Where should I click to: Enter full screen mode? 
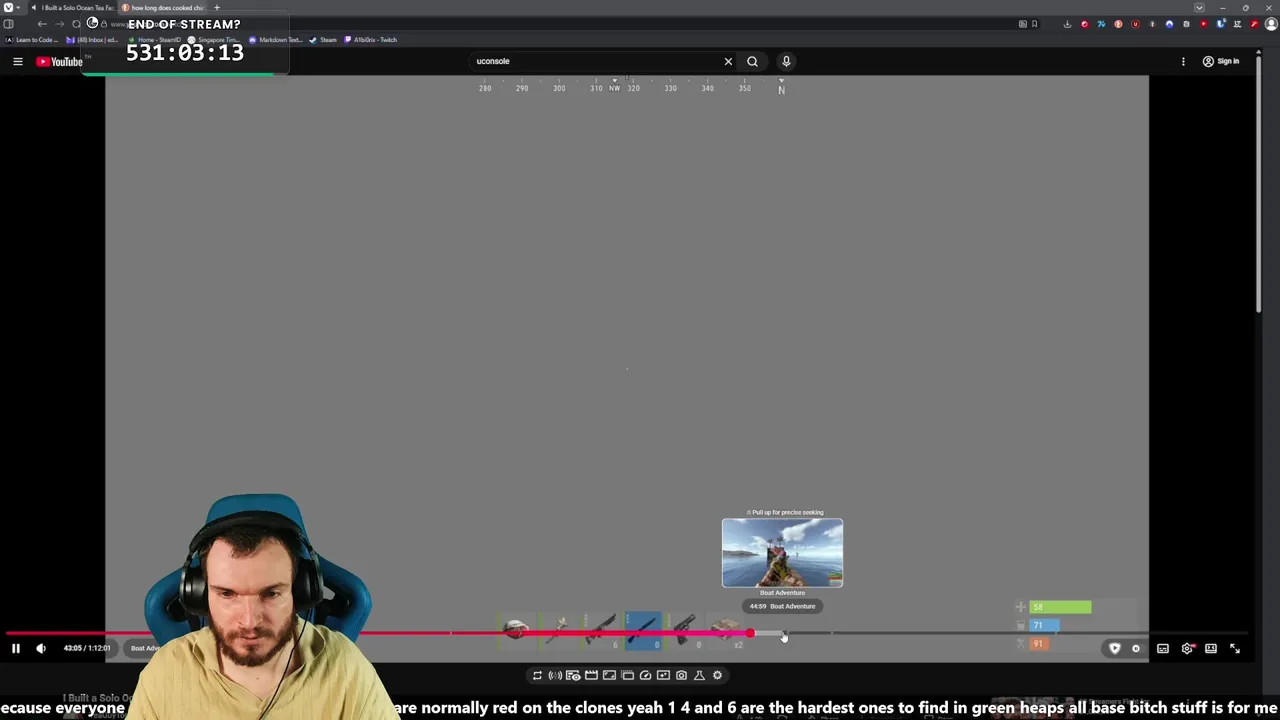pos(1235,649)
